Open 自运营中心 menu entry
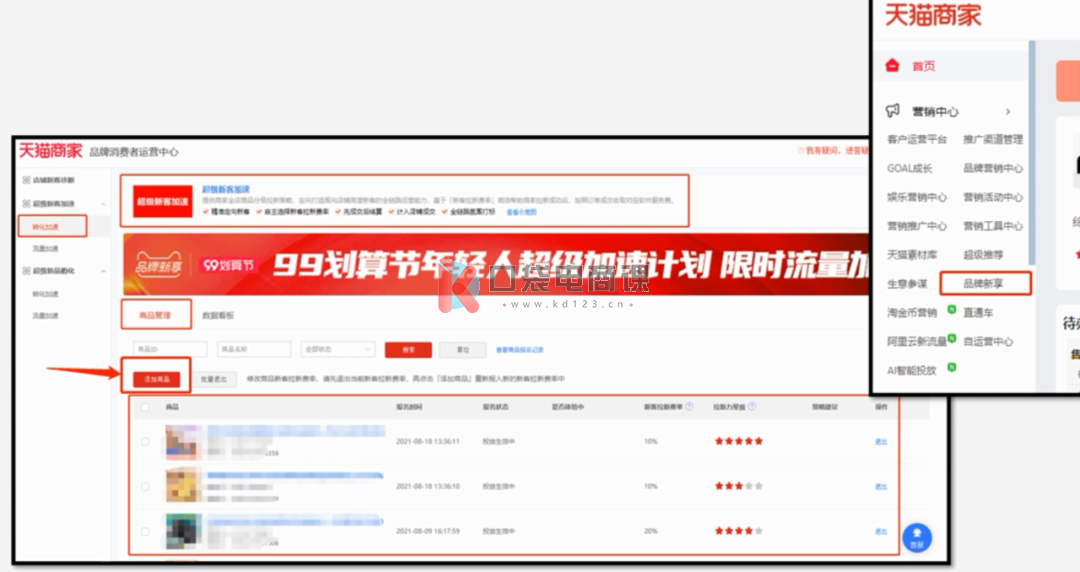The width and height of the screenshot is (1080, 572). coord(988,342)
